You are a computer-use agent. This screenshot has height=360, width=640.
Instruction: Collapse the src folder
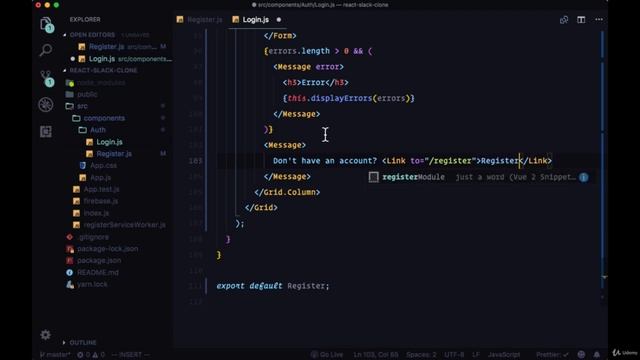tap(82, 106)
